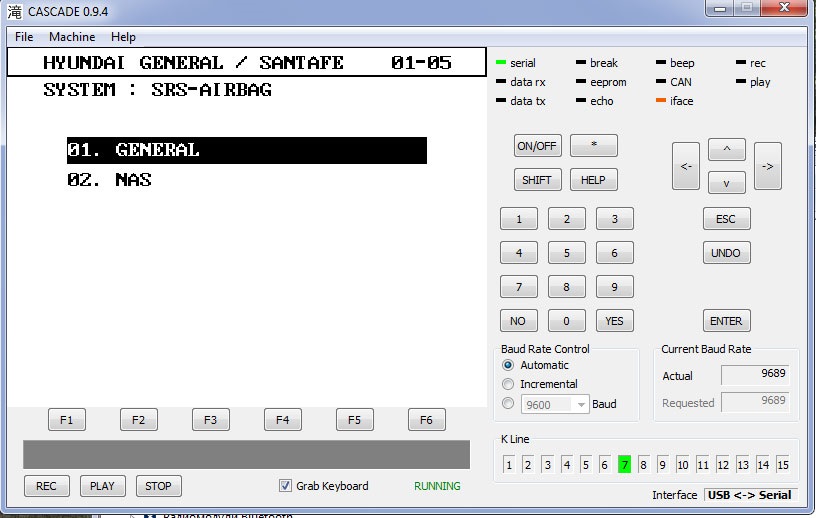
Task: Select K Line pin 1
Action: (509, 464)
